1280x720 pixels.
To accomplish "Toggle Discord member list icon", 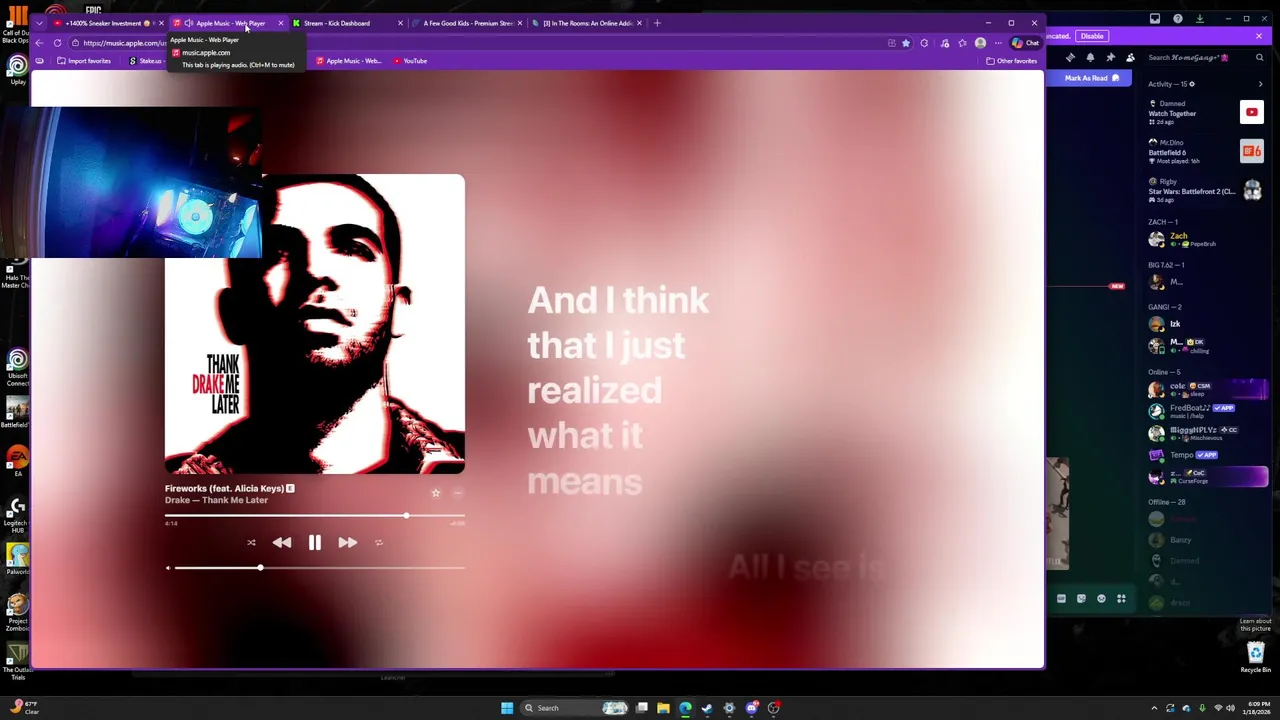I will click(x=1130, y=58).
